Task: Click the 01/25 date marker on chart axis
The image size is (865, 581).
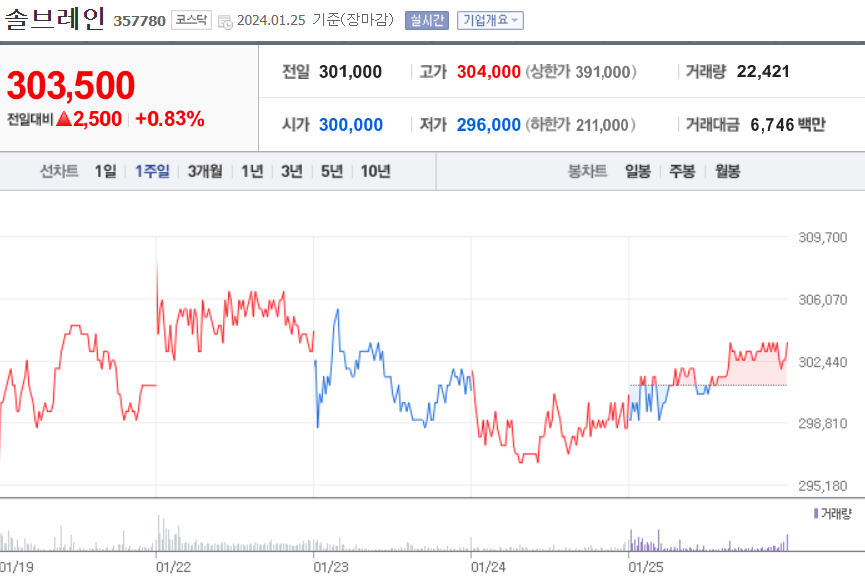Action: pyautogui.click(x=646, y=567)
